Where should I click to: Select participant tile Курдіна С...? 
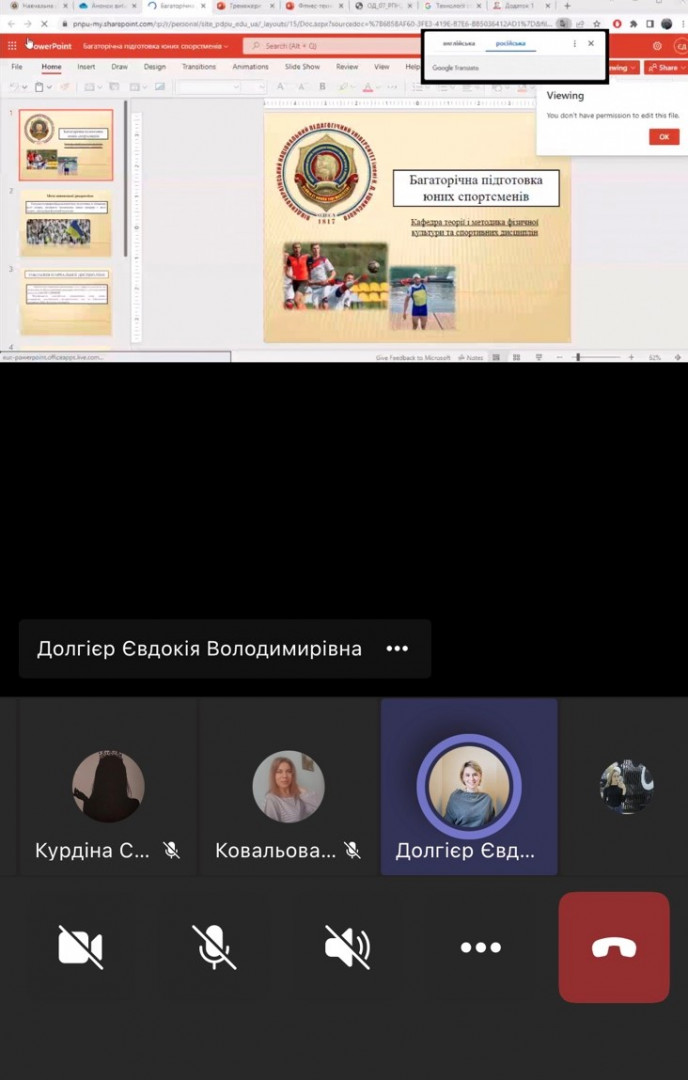(x=108, y=787)
